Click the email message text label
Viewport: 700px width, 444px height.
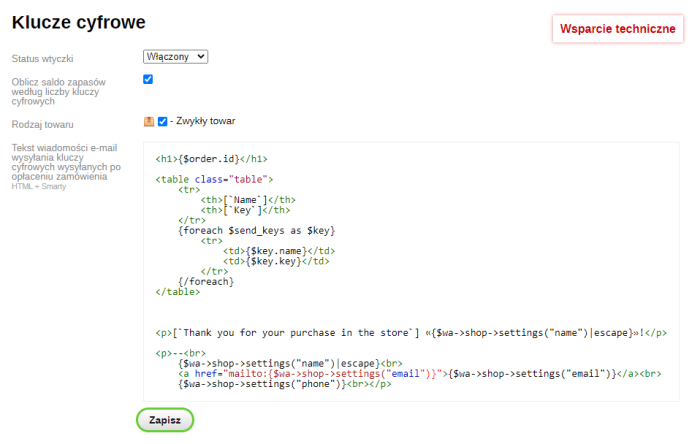[x=66, y=162]
